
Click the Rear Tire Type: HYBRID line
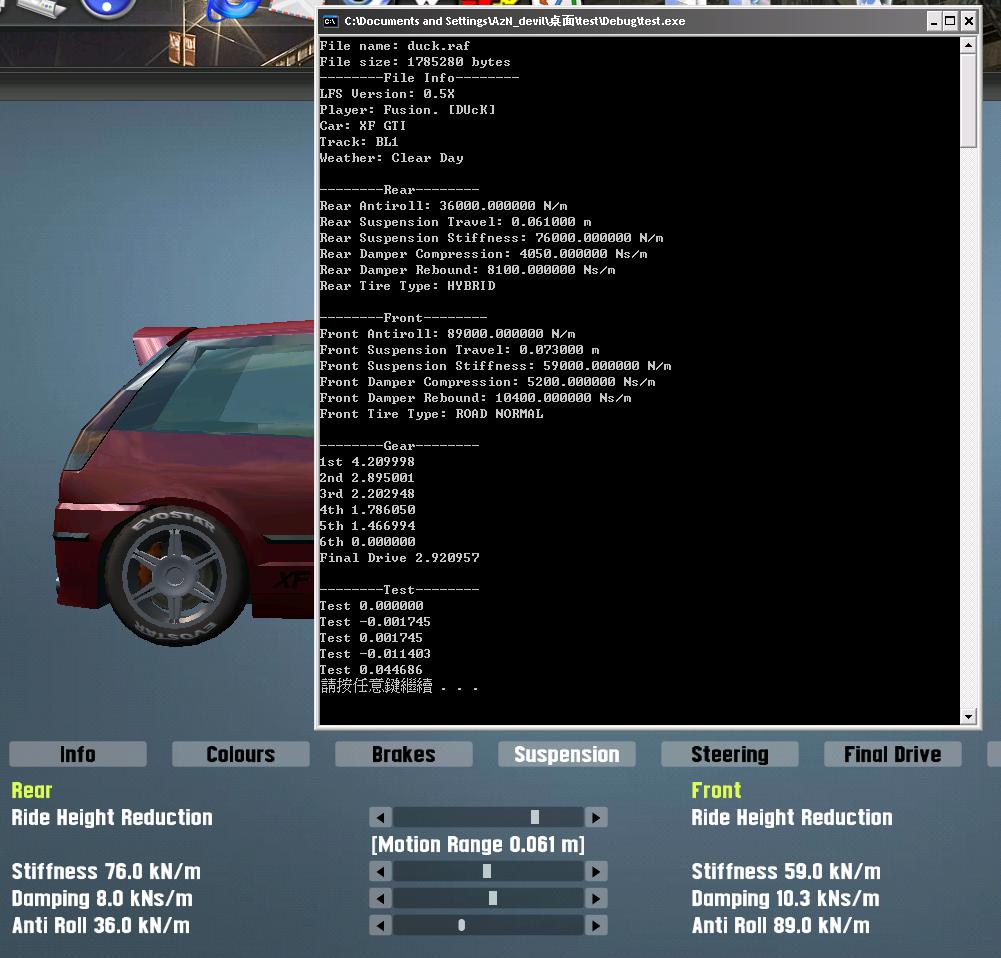point(407,286)
